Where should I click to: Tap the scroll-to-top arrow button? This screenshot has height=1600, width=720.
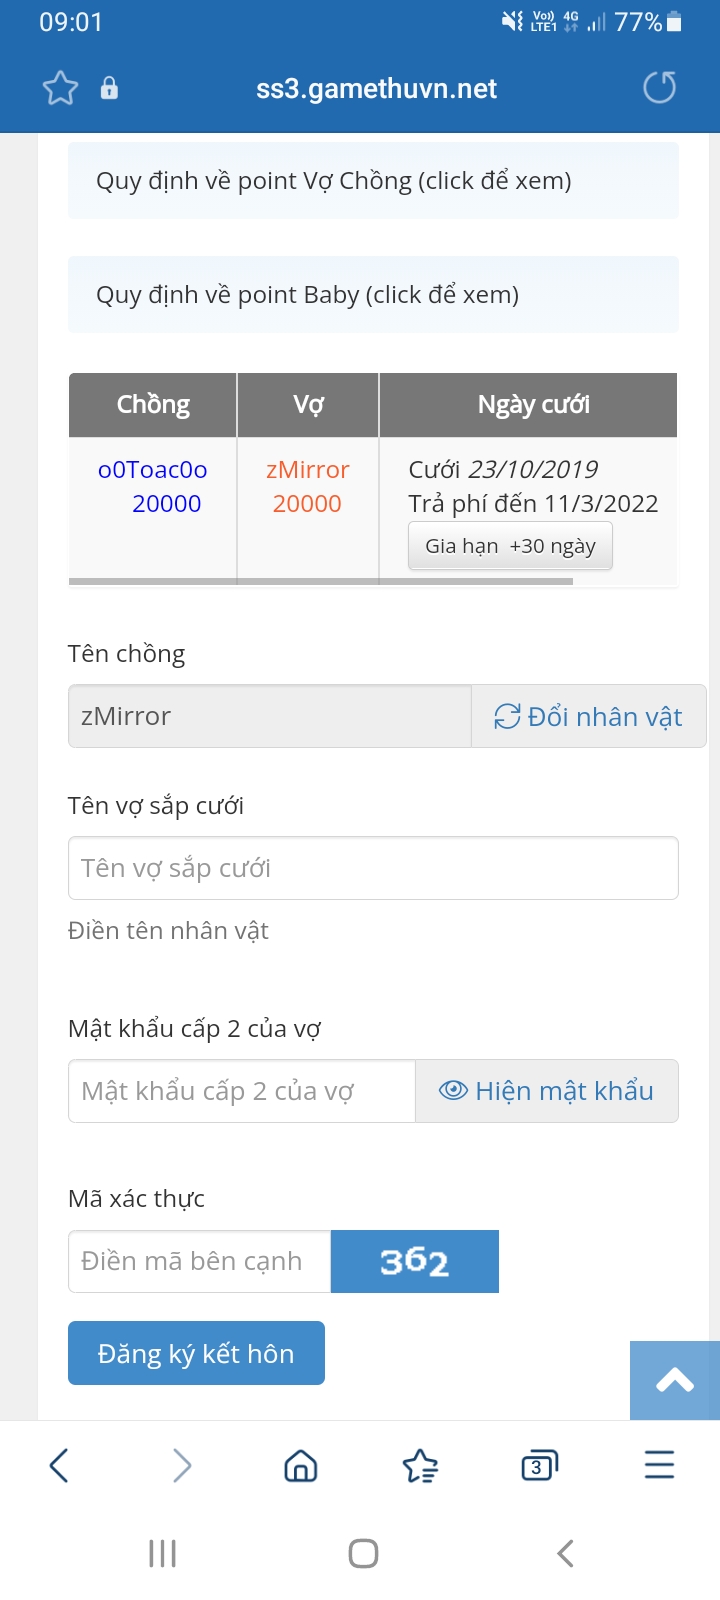[675, 1381]
